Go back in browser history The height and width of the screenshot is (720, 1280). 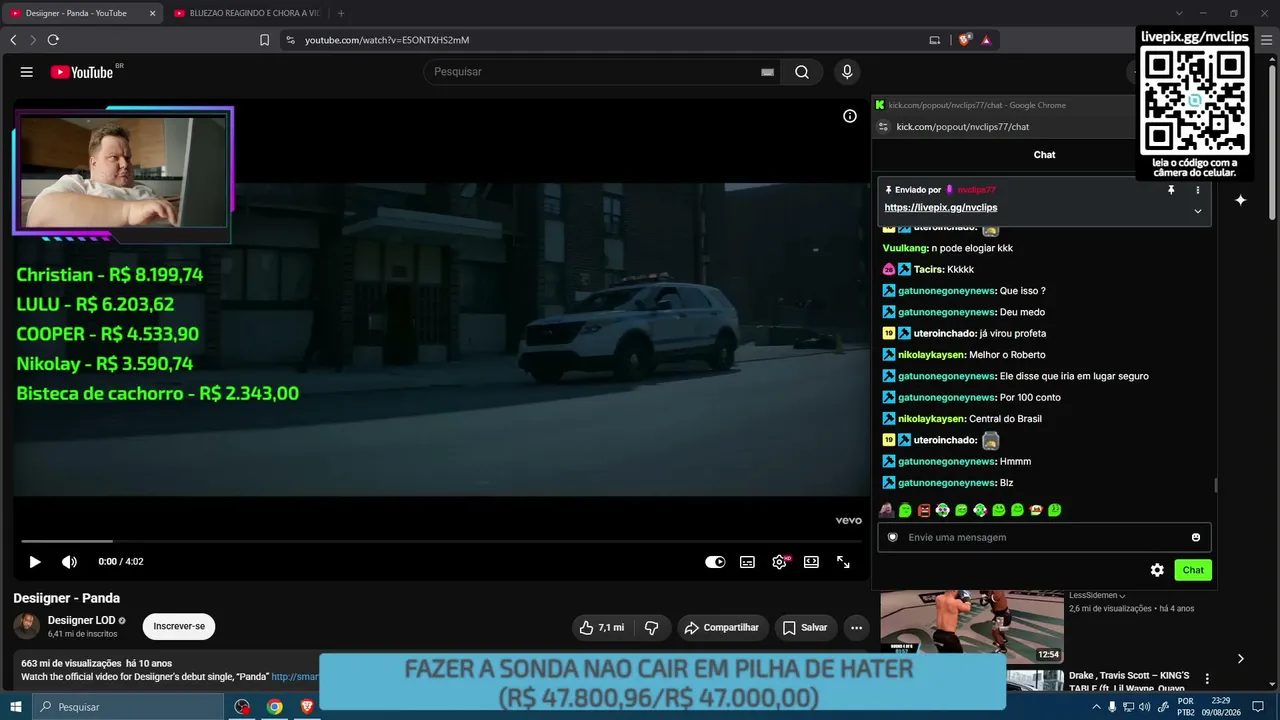click(13, 40)
